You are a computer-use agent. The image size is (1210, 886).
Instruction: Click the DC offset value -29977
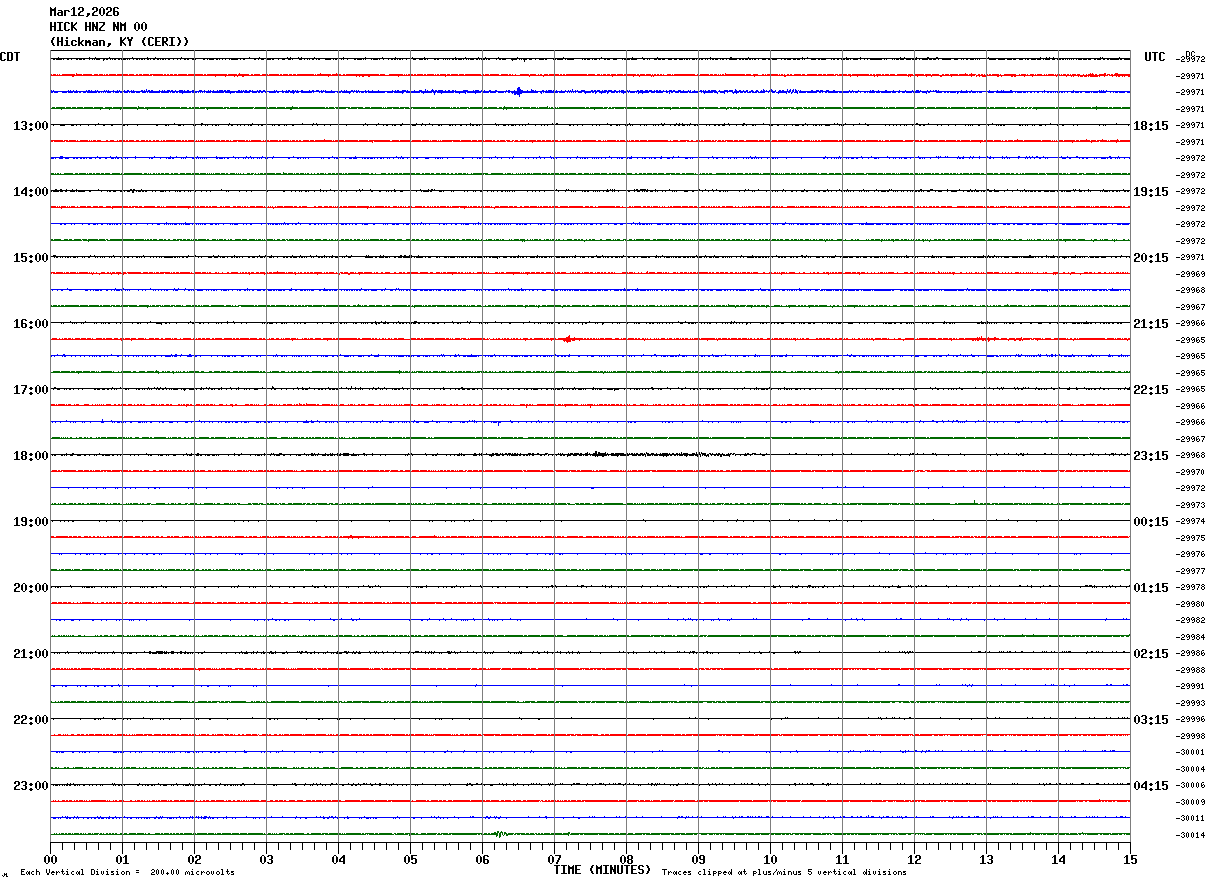click(x=1191, y=571)
